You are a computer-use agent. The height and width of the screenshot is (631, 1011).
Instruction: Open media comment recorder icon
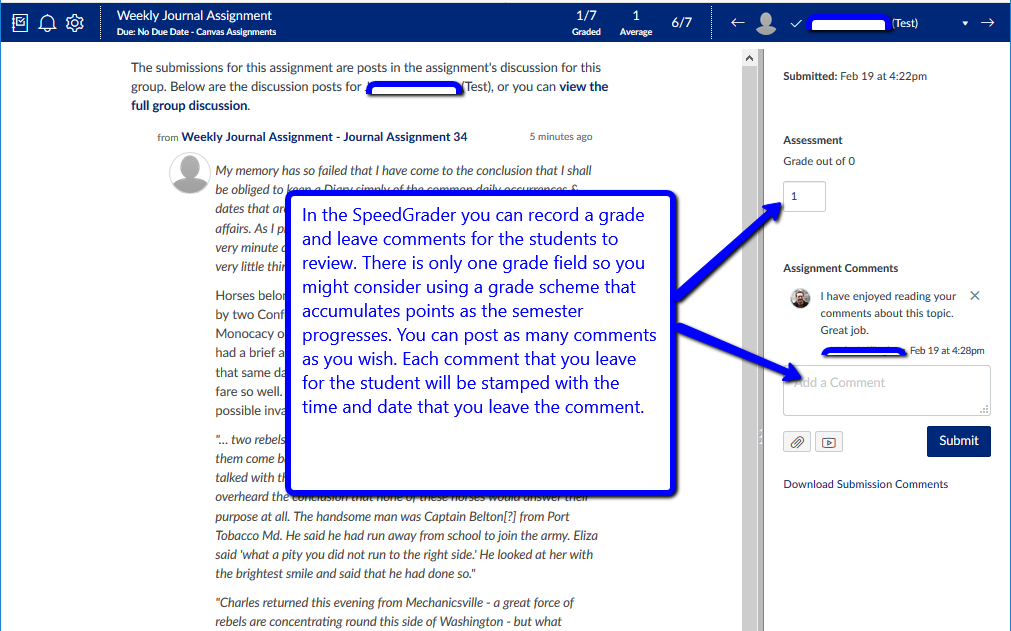[x=829, y=442]
